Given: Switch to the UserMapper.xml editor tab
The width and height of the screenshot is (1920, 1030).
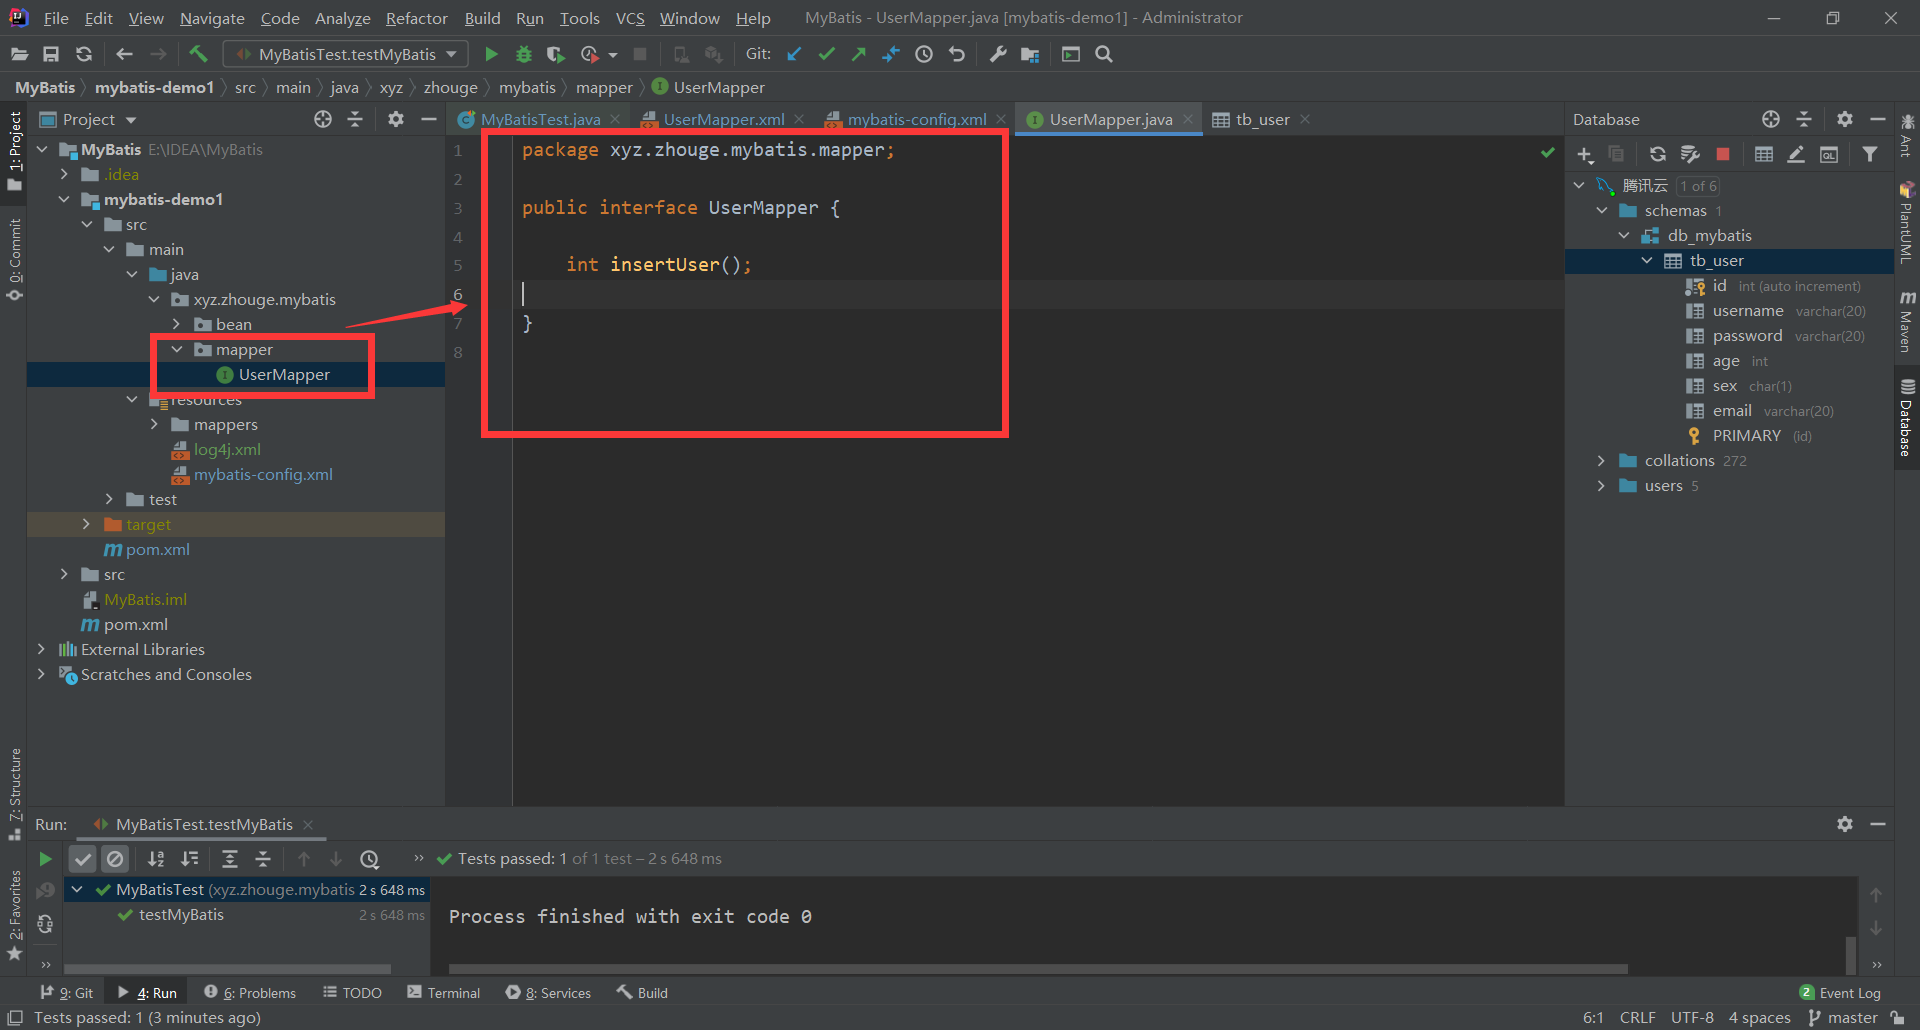Looking at the screenshot, I should [724, 120].
